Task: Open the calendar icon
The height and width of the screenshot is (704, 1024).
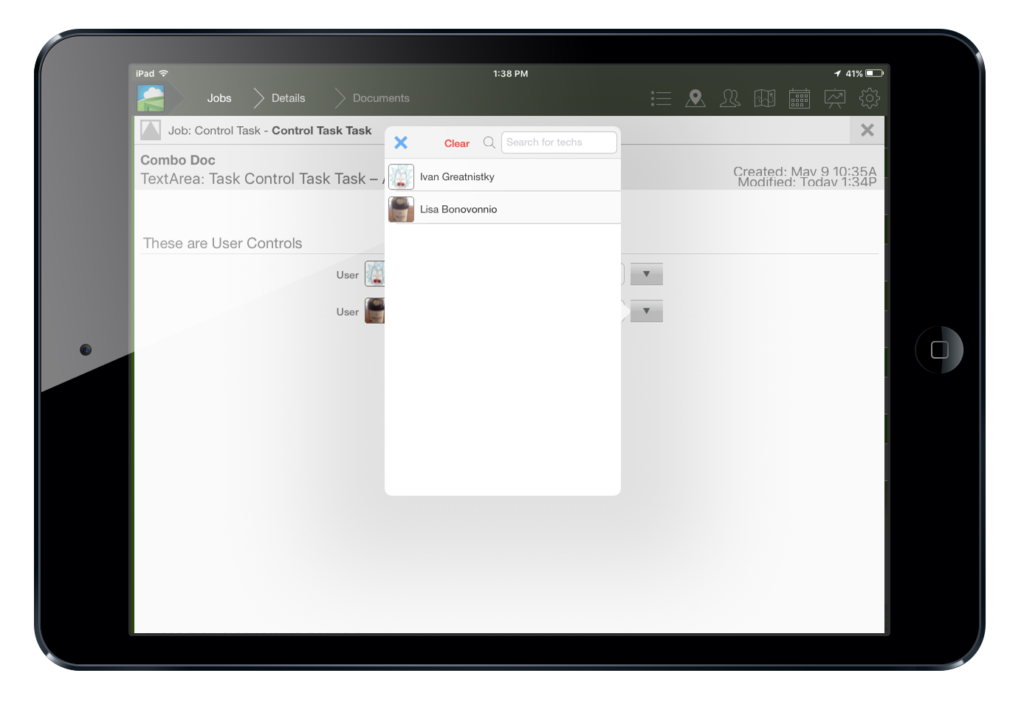Action: tap(799, 99)
